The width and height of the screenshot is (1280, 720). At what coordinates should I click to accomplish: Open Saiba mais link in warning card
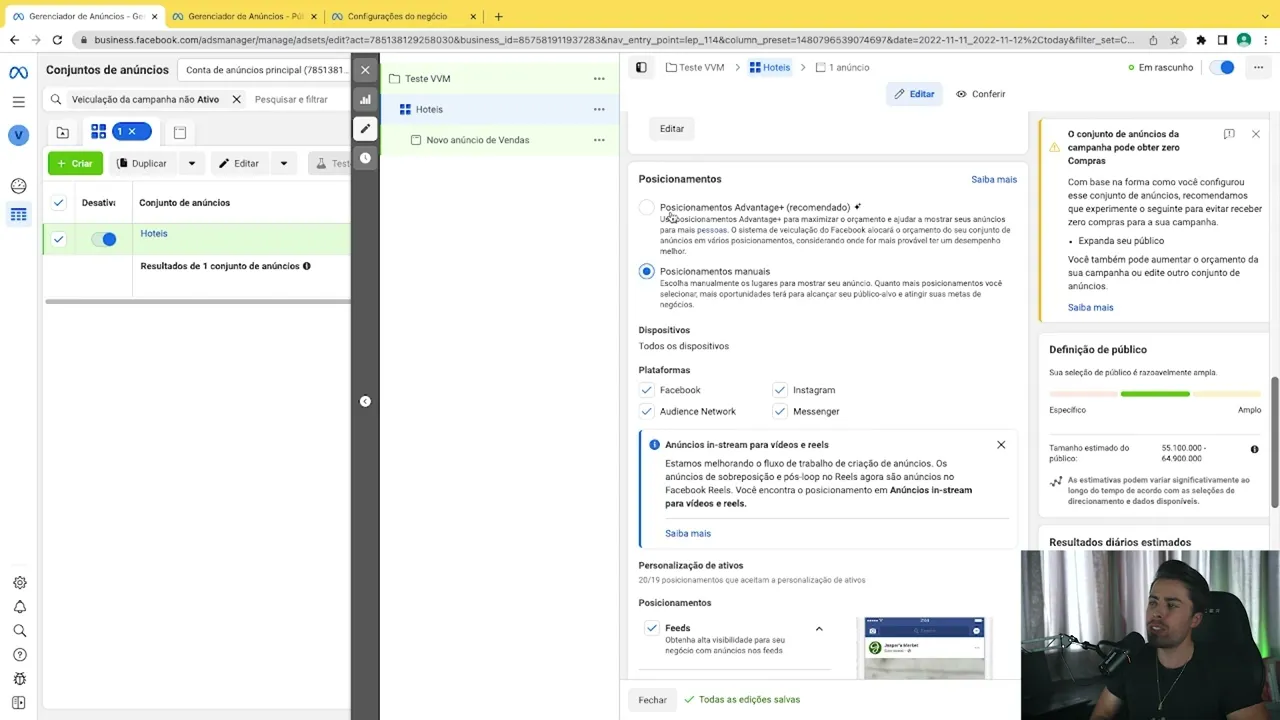(1090, 307)
